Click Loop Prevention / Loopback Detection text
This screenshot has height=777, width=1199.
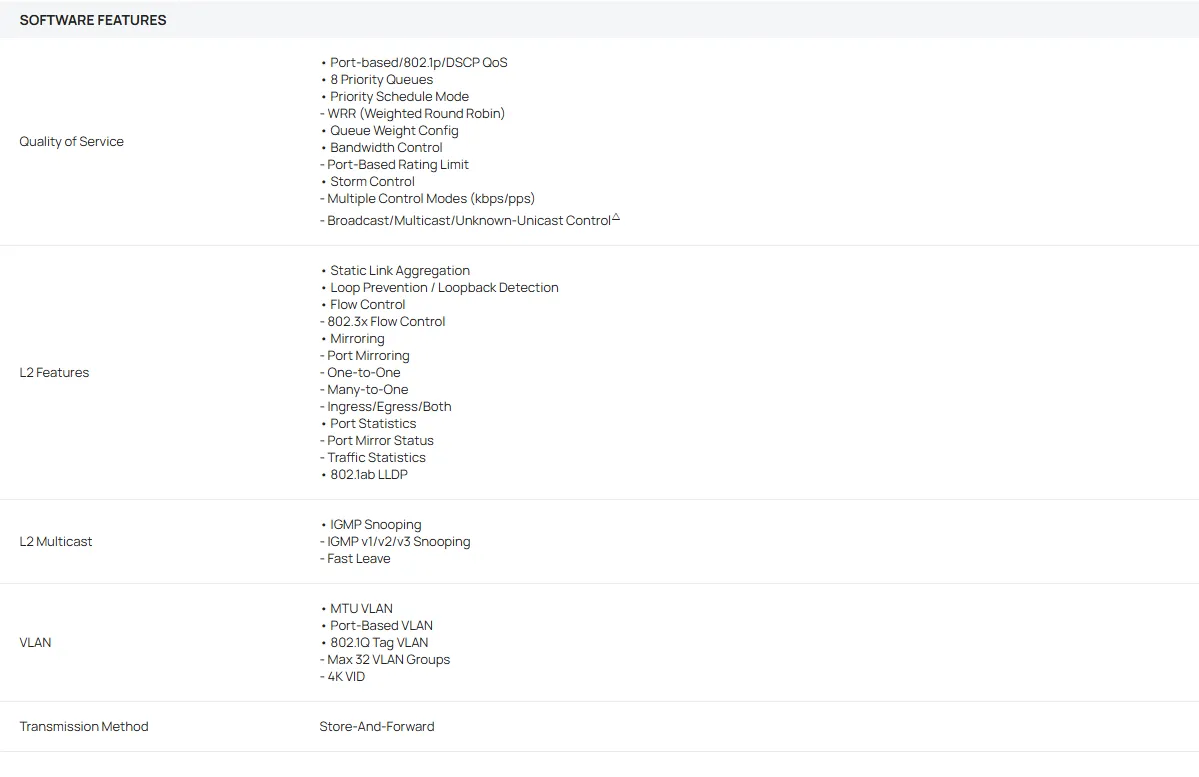(444, 288)
